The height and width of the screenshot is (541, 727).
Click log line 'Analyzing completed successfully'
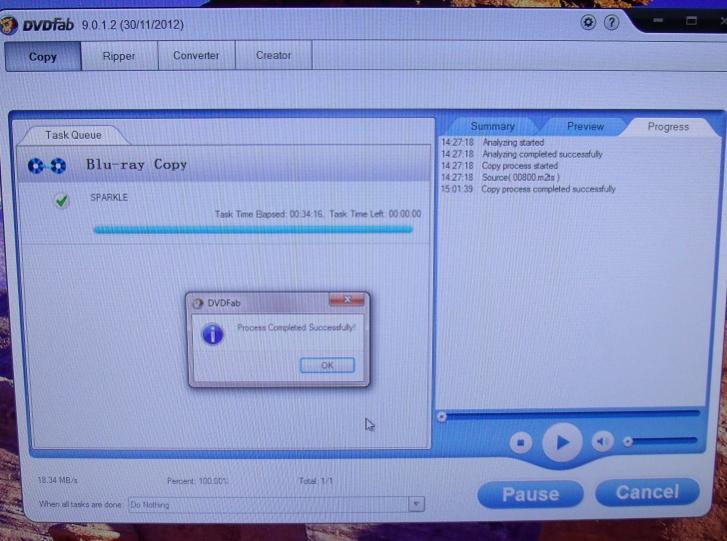coord(542,154)
